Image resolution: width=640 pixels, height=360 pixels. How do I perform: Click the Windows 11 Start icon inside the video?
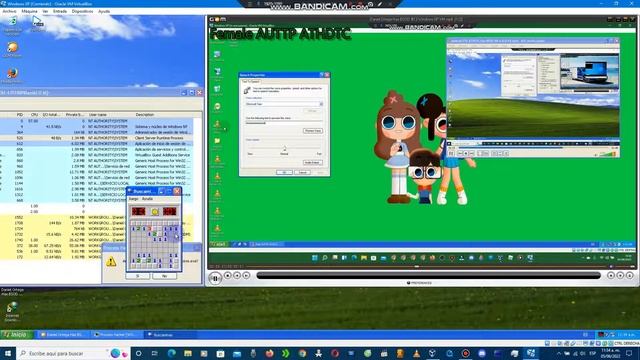315,258
